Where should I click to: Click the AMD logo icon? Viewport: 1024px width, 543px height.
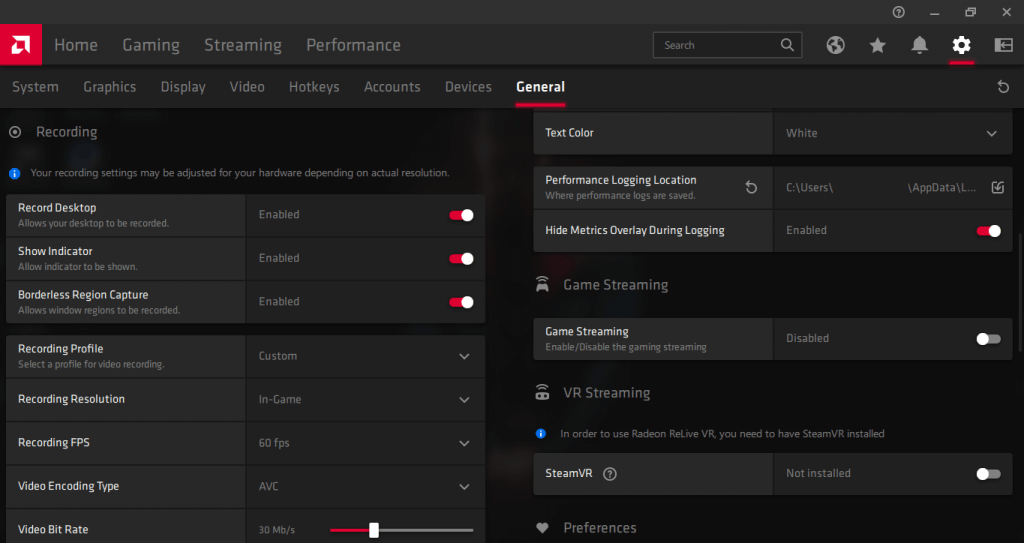(x=21, y=45)
